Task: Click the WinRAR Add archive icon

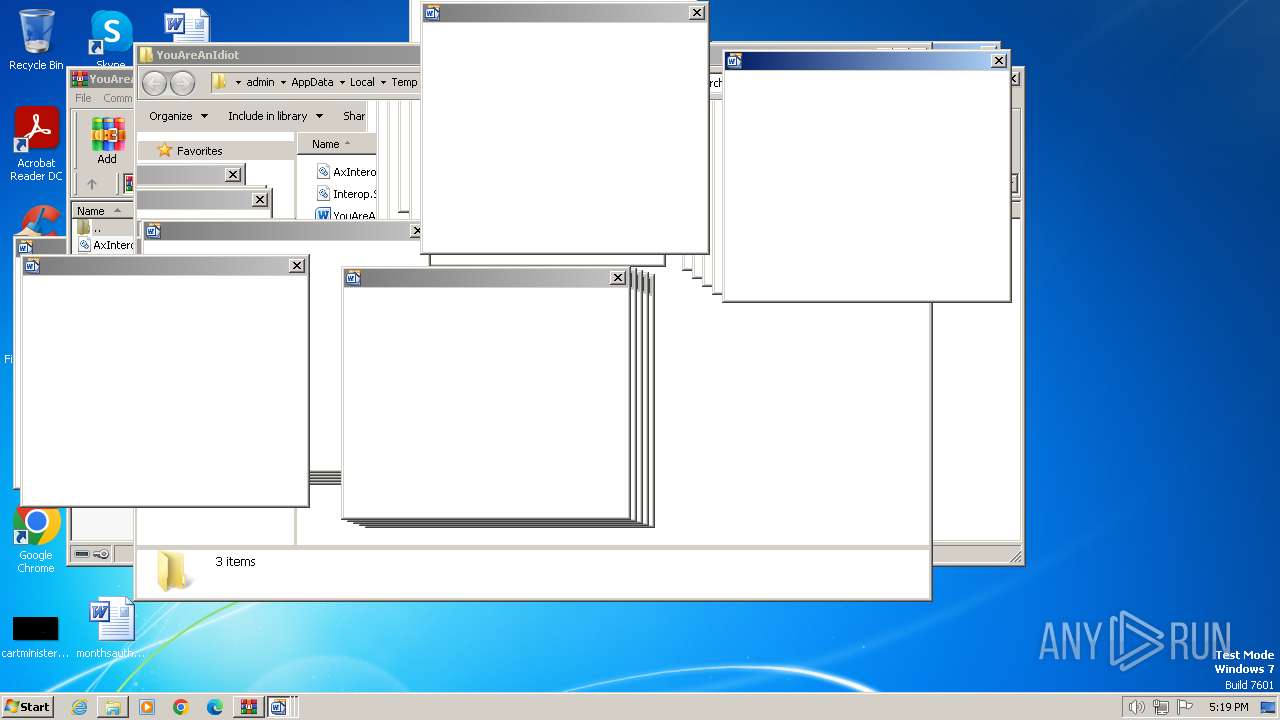Action: 107,141
